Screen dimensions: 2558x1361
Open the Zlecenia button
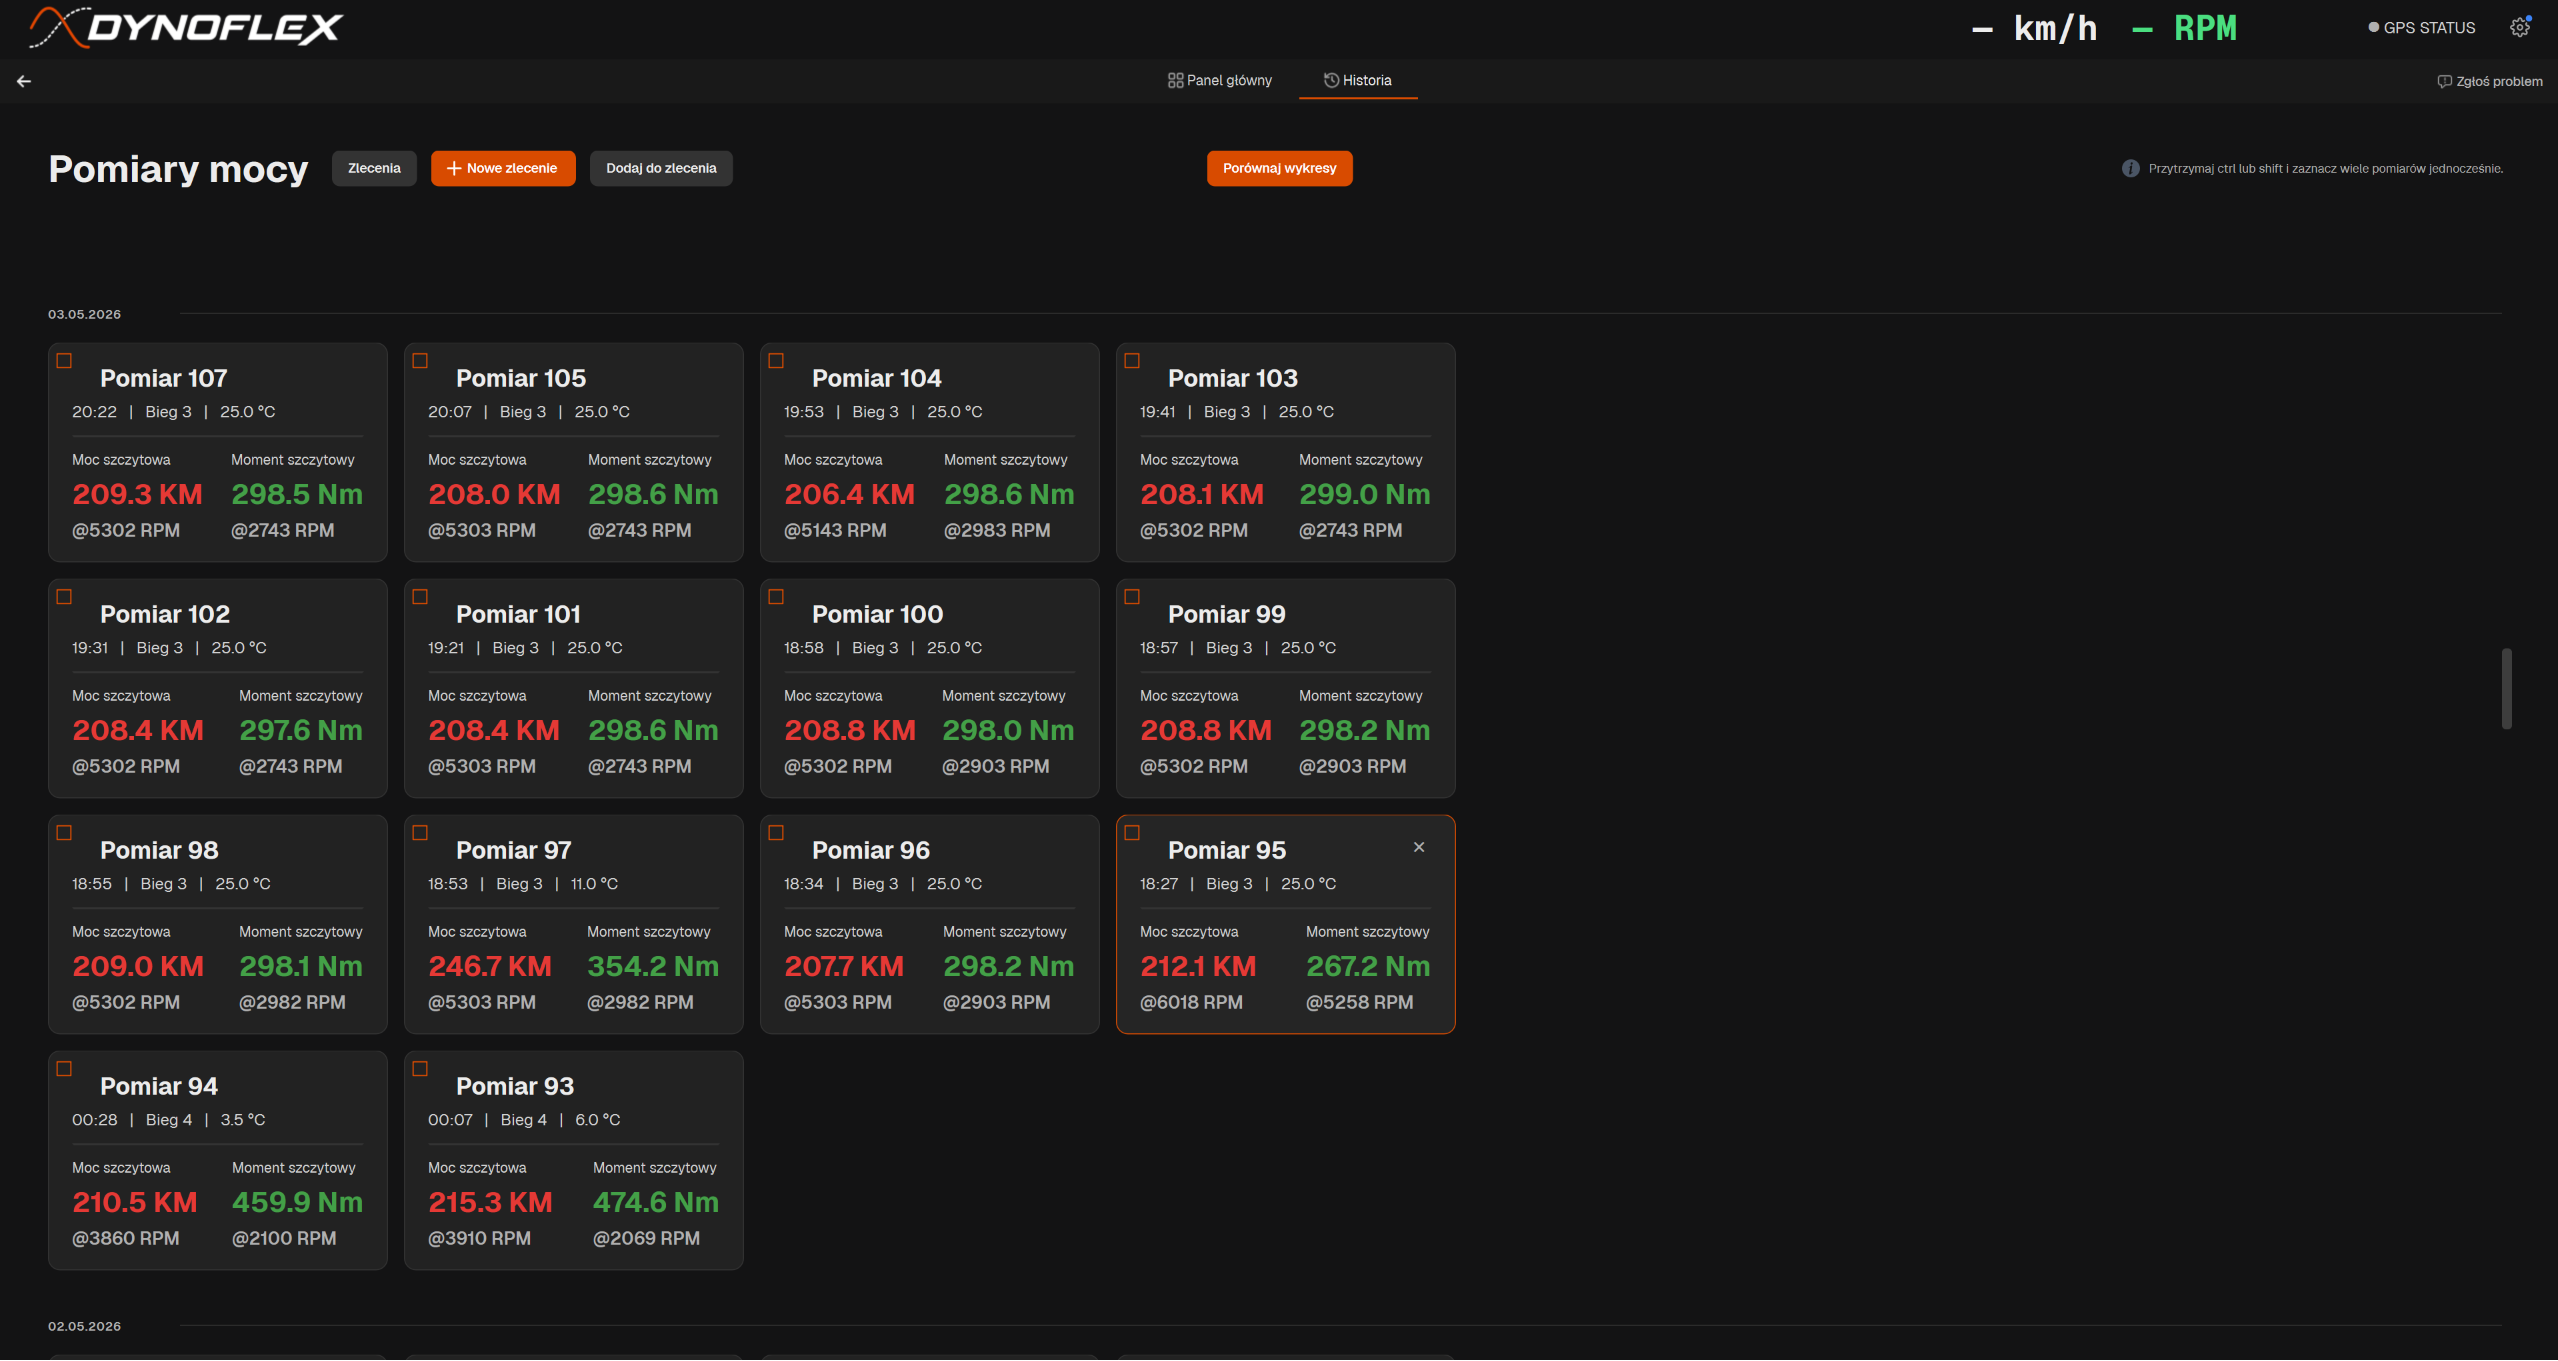(374, 168)
